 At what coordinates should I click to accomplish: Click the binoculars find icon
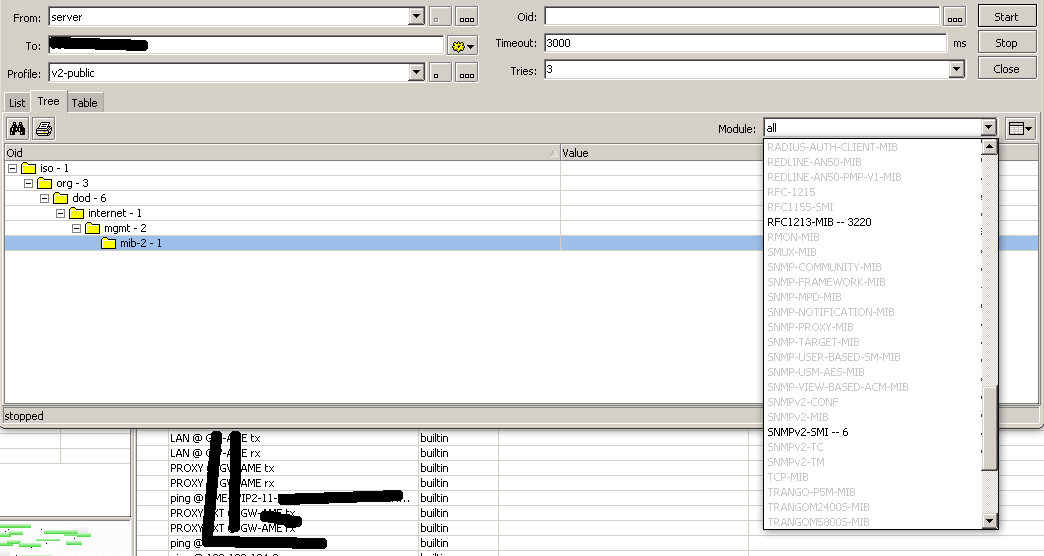point(17,128)
